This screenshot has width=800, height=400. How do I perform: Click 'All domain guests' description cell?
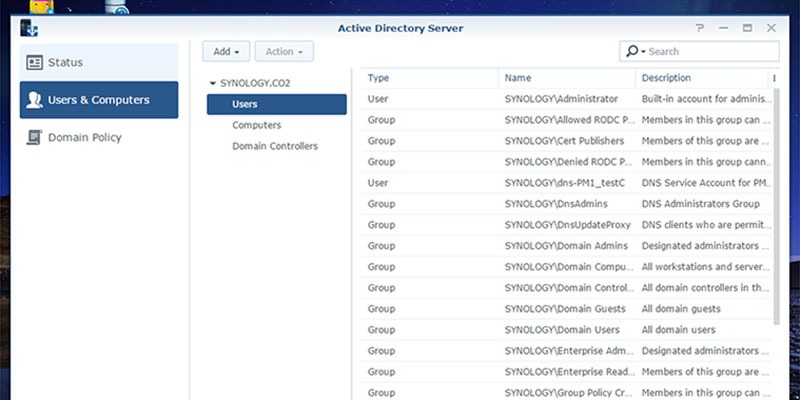coord(681,309)
